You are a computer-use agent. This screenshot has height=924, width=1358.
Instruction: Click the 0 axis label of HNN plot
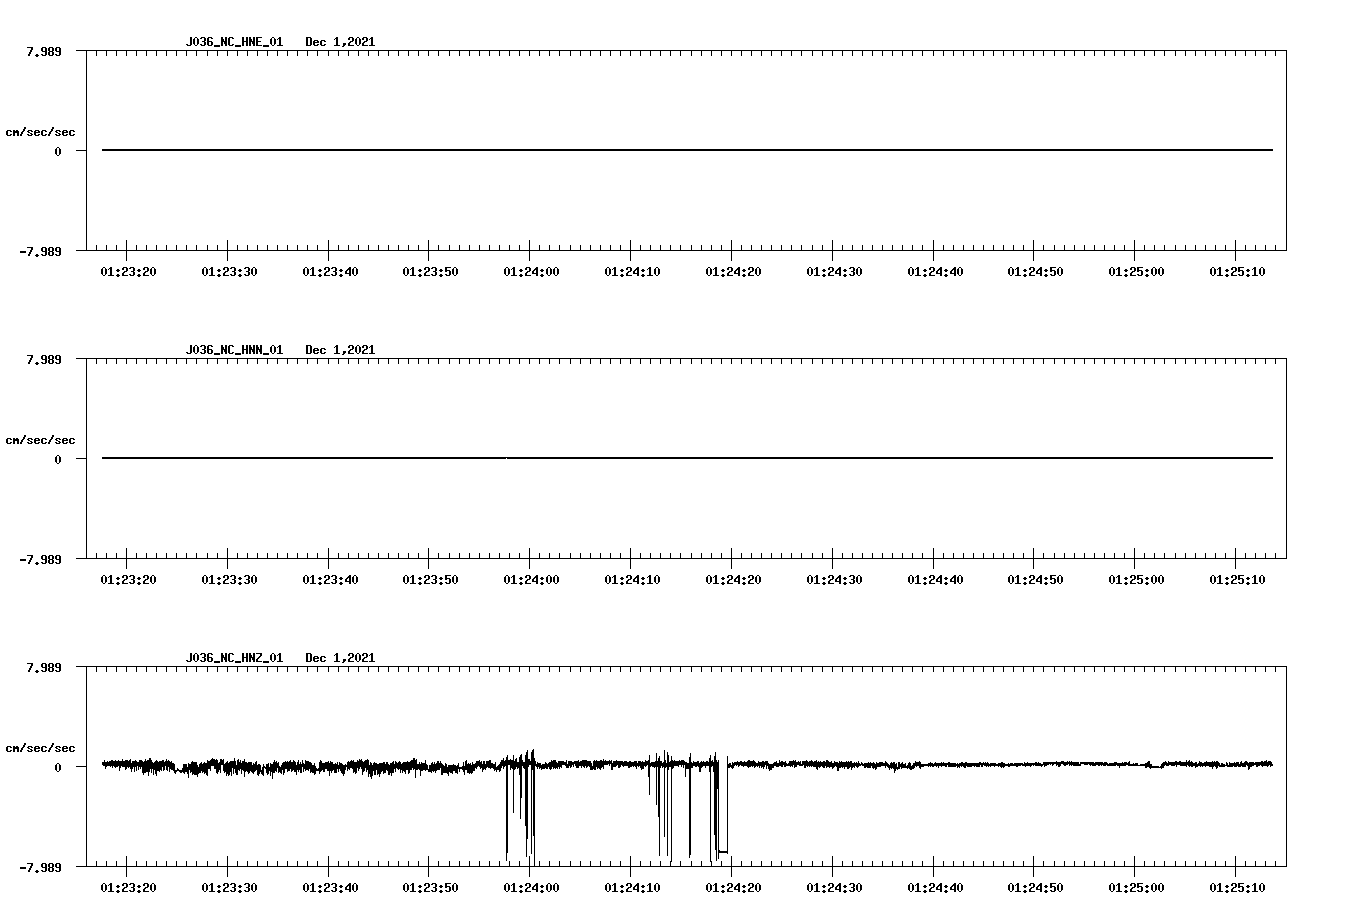click(58, 459)
